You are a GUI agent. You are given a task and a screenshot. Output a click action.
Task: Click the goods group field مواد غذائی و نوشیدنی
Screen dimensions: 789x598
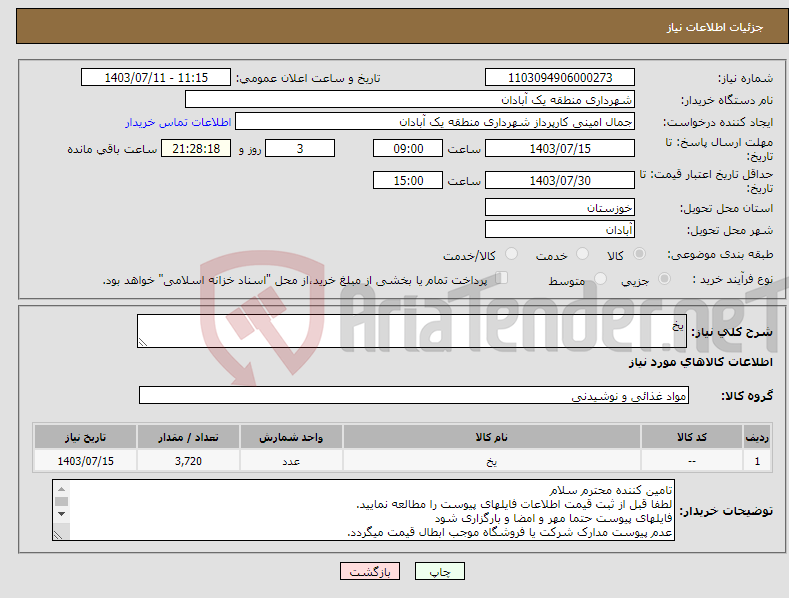pos(414,396)
